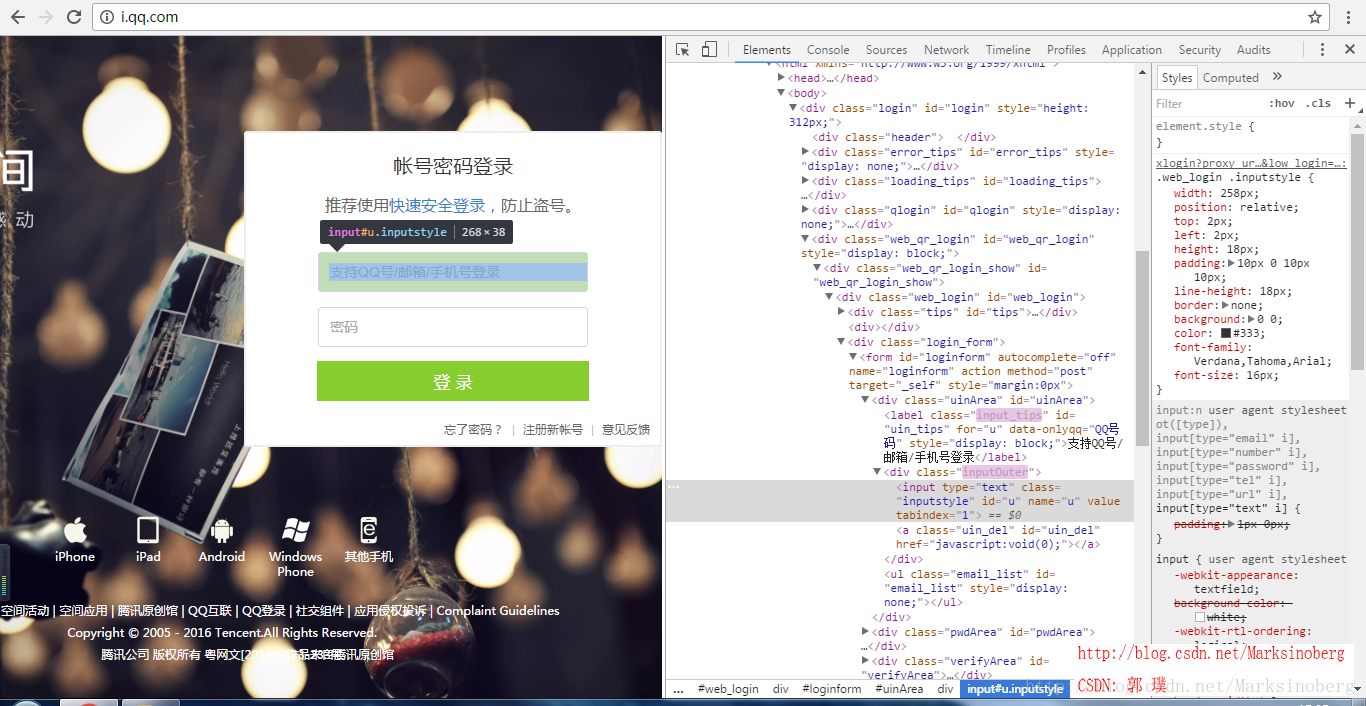The image size is (1366, 706).
Task: Select #loginform in the breadcrumb bar
Action: pos(832,689)
